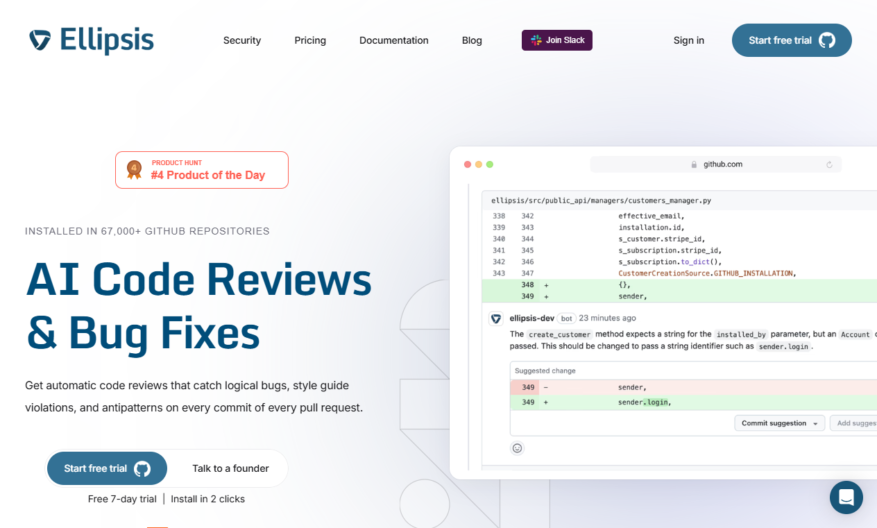The width and height of the screenshot is (877, 528).
Task: Click the header Start free trial button
Action: coord(791,40)
